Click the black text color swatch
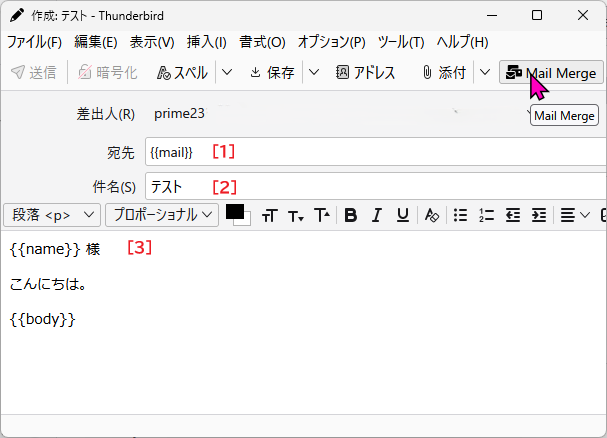This screenshot has height=438, width=607. (x=235, y=211)
